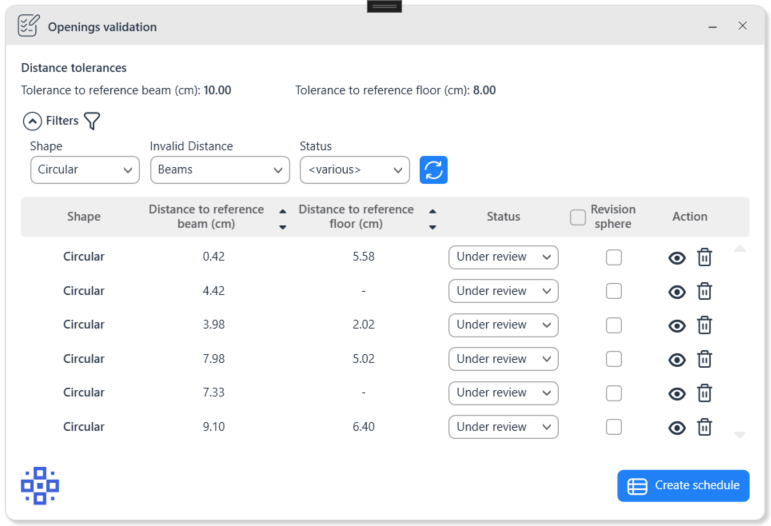The width and height of the screenshot is (771, 526).
Task: Delete the row with beam distance 3.98
Action: 704,325
